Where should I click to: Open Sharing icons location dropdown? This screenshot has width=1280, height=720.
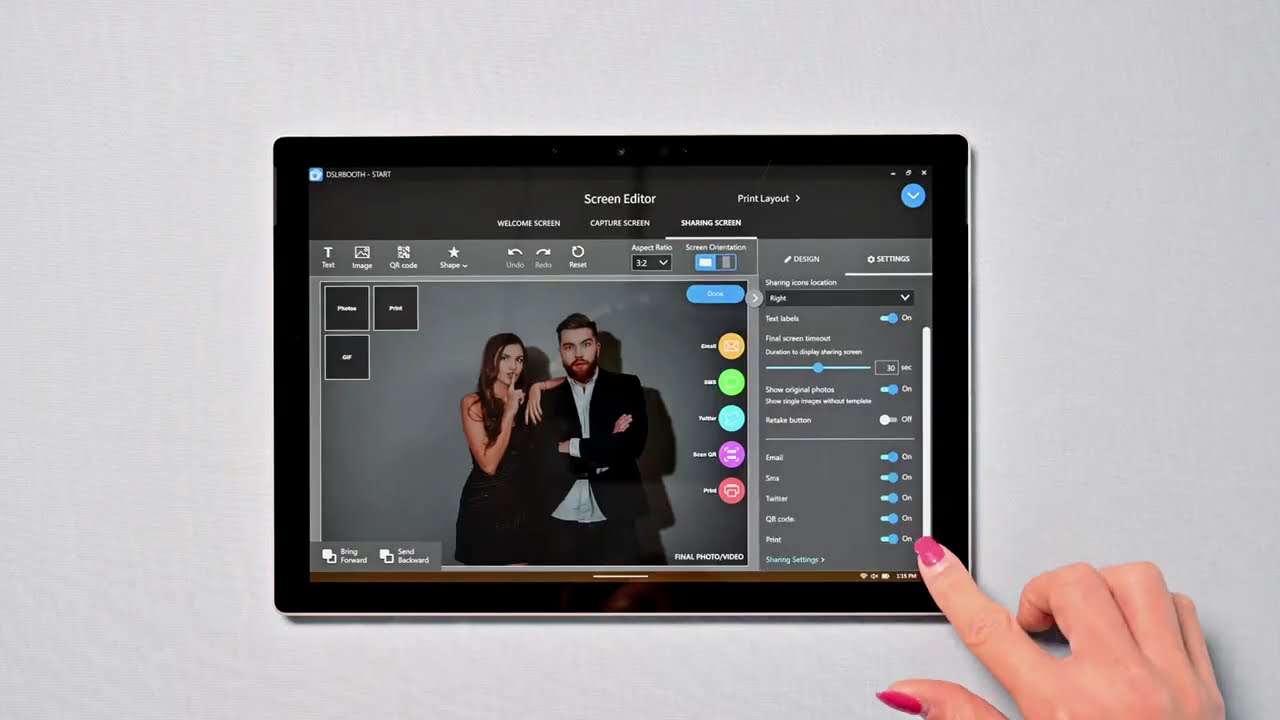[839, 298]
